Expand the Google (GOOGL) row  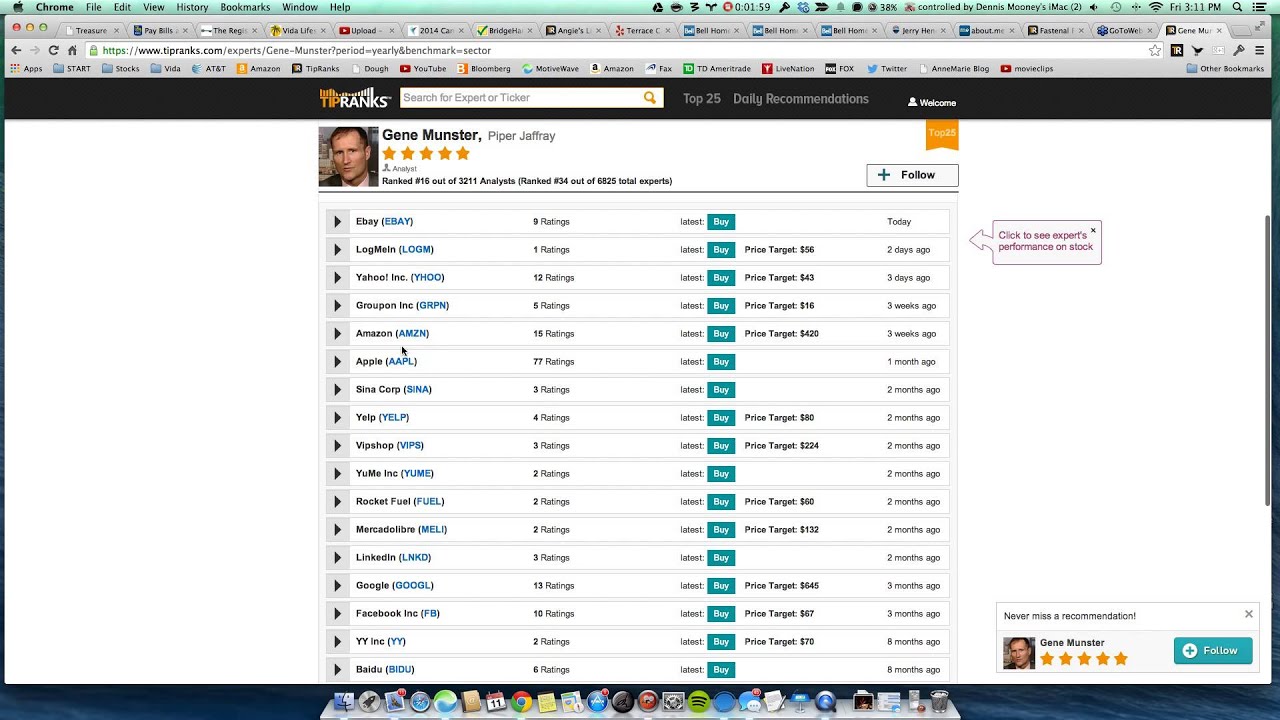337,586
